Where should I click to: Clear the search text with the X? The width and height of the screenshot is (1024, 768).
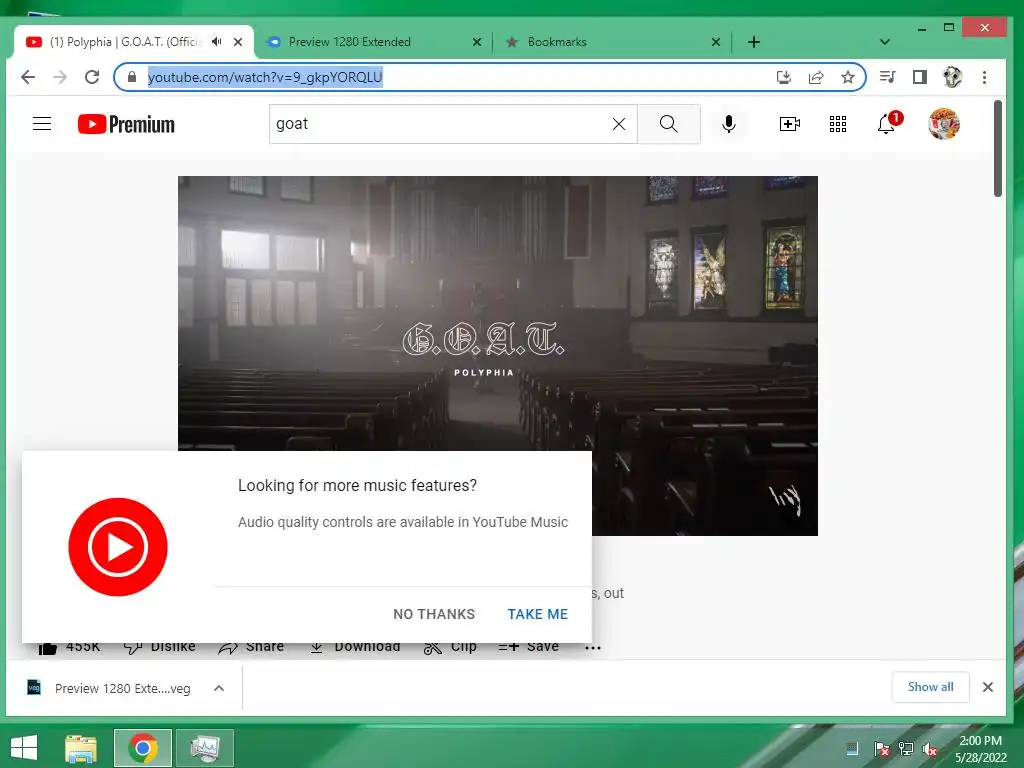618,124
